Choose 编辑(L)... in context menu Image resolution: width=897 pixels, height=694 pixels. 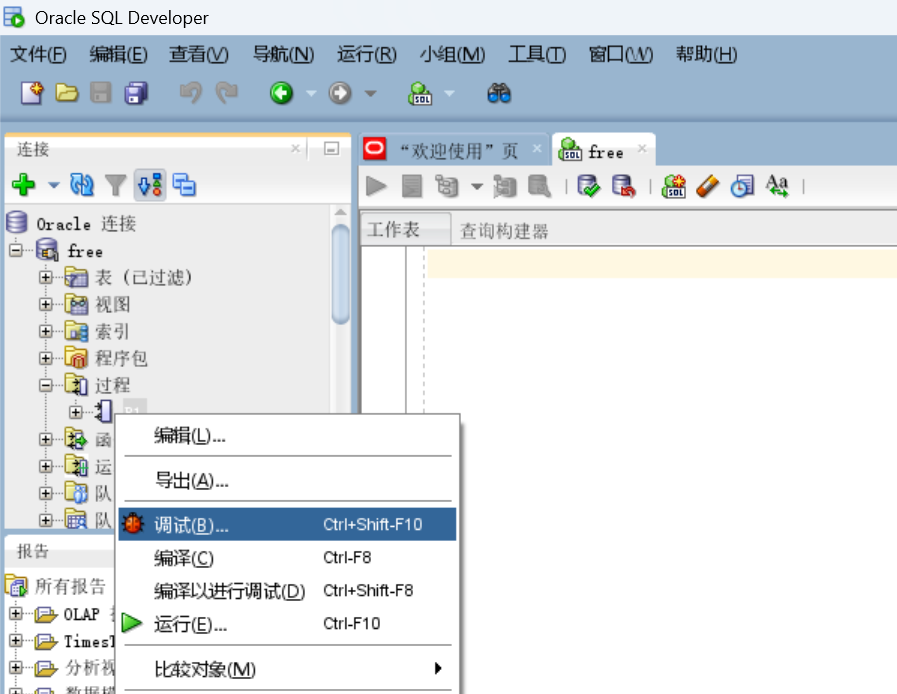tap(287, 435)
